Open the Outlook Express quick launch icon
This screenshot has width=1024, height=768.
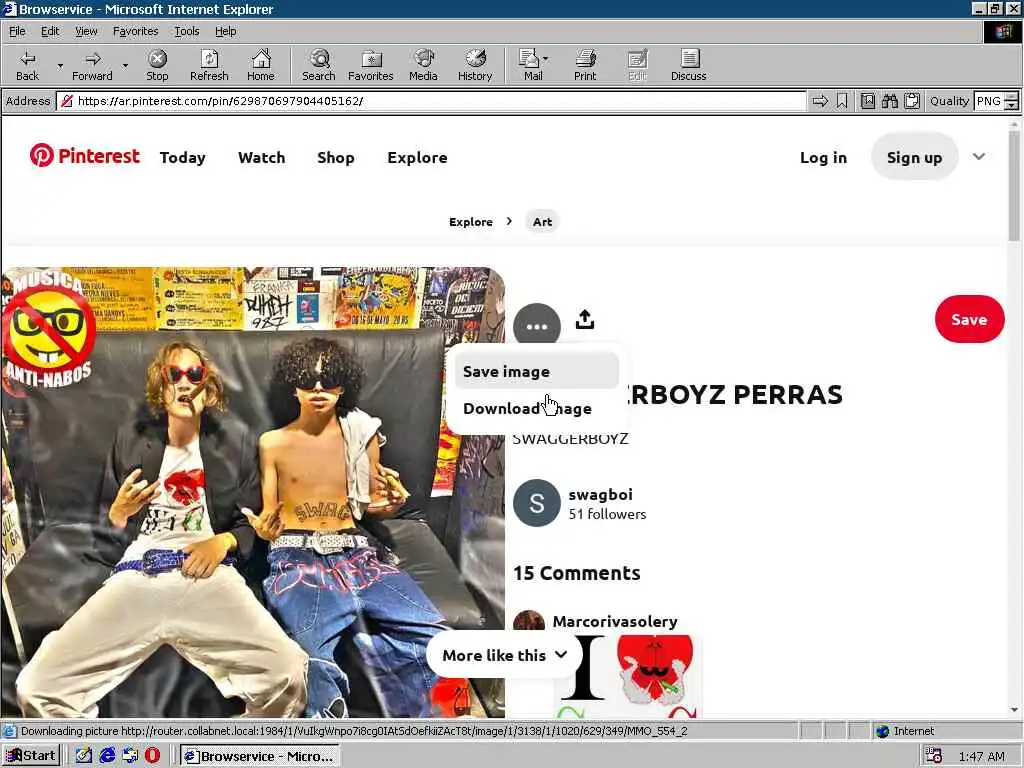(130, 756)
